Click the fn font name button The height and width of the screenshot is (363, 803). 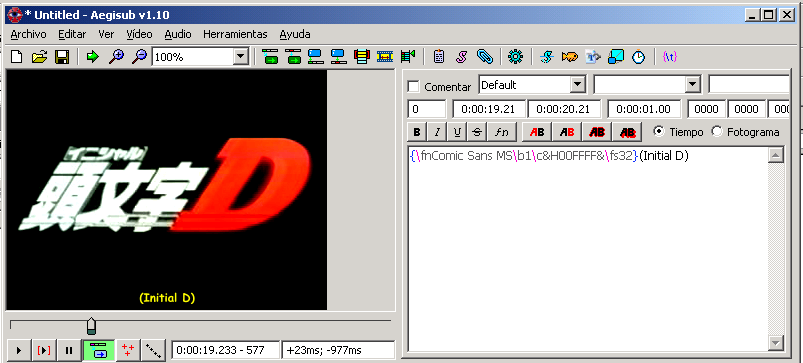tap(502, 132)
